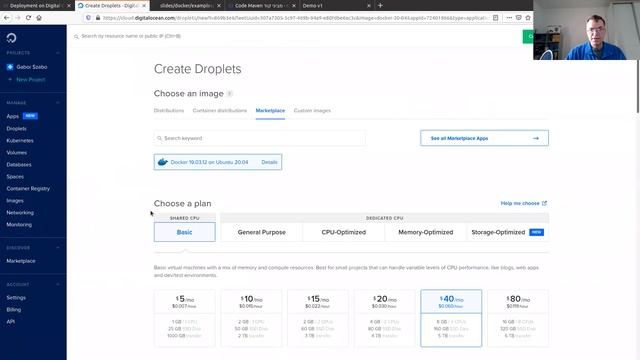Viewport: 640px width, 360px height.
Task: Open browser home page icon
Action: 39,18
